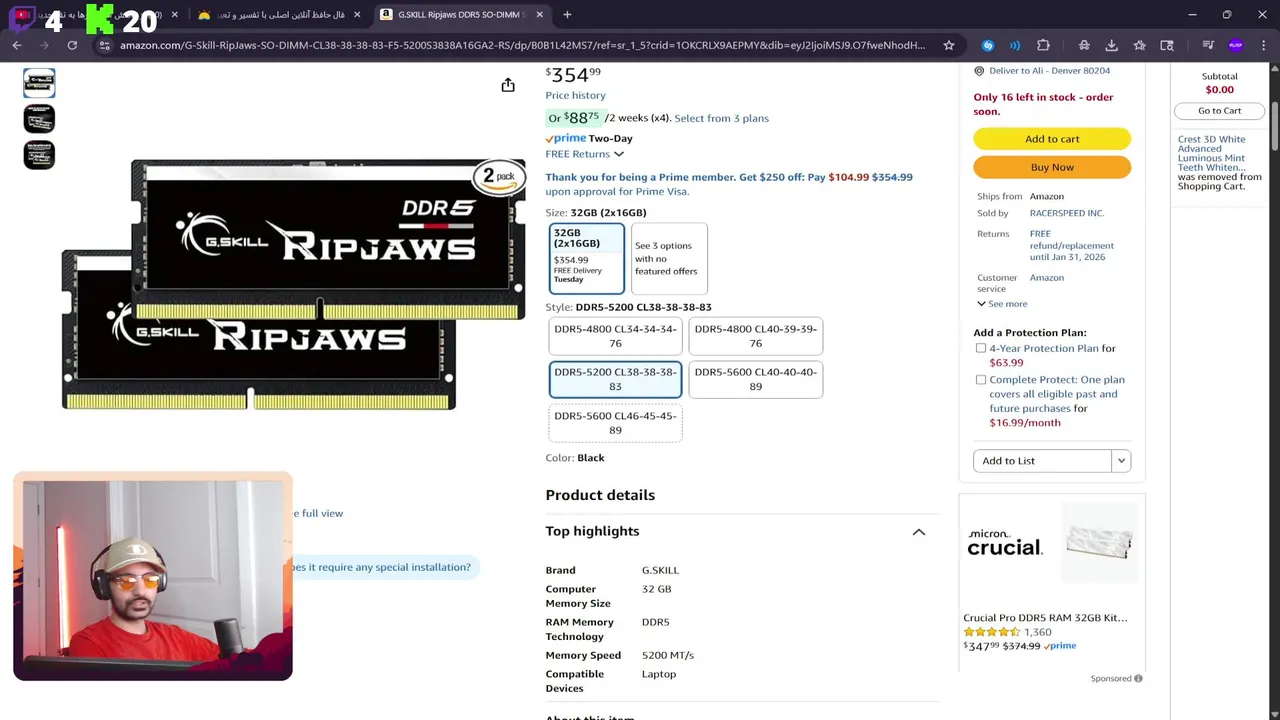1280x720 pixels.
Task: Open the main Ripjaws product image
Action: pos(293,285)
